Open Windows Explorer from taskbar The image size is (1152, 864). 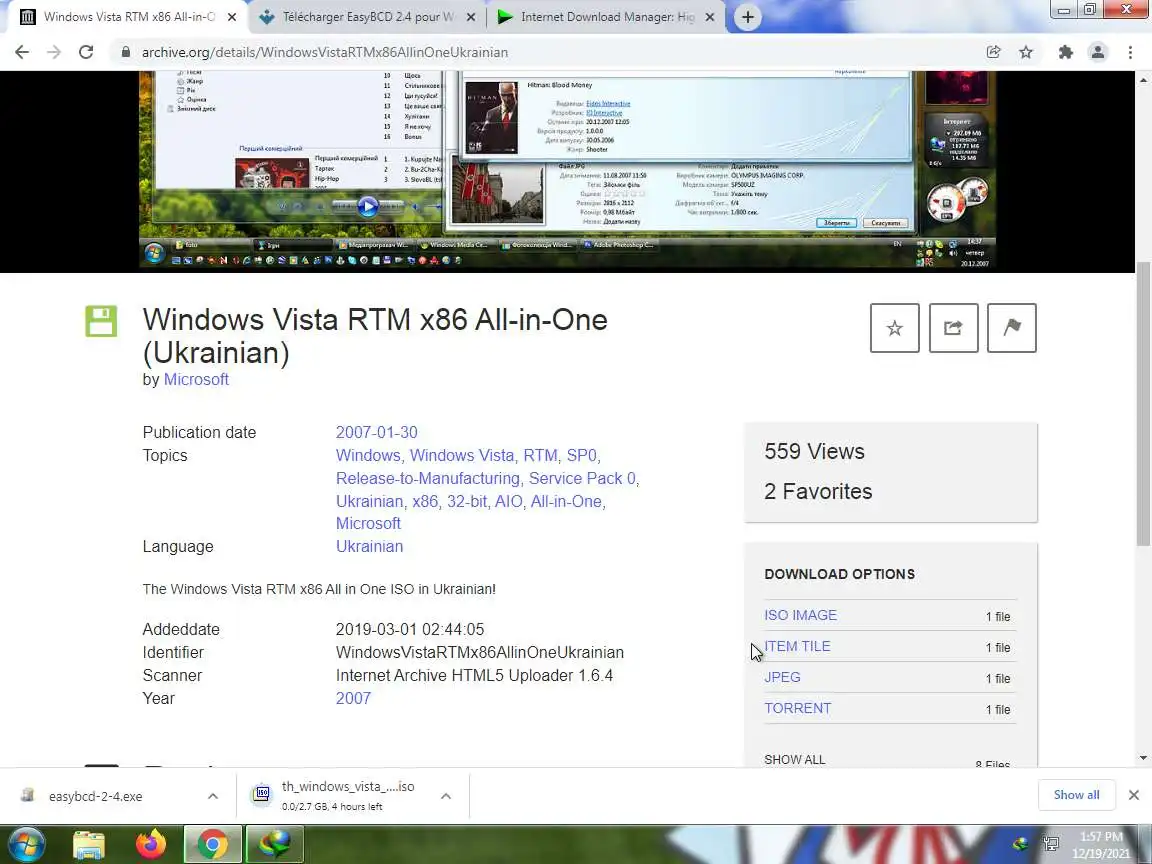[x=89, y=845]
